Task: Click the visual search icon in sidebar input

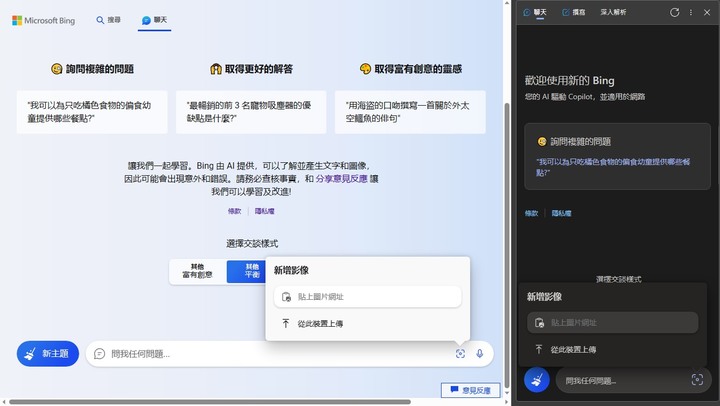Action: [x=697, y=379]
